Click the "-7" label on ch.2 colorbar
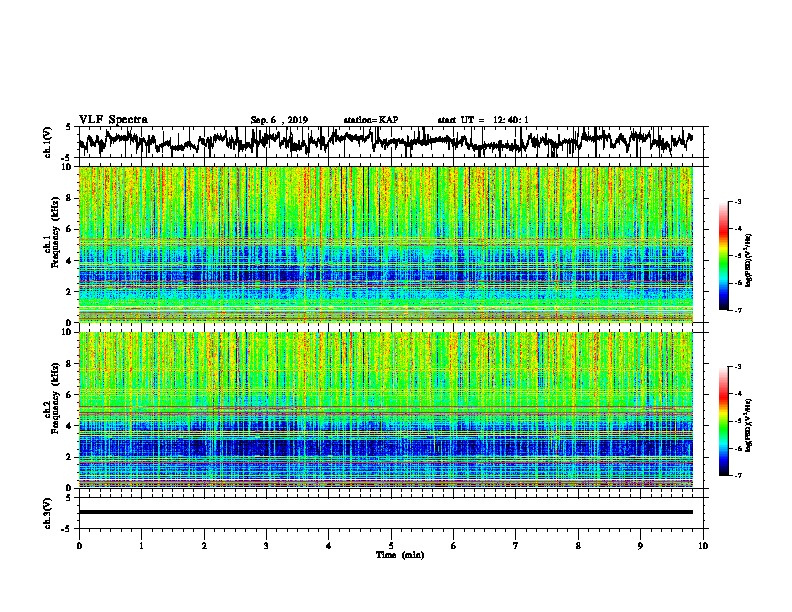792x612 pixels. tap(737, 475)
